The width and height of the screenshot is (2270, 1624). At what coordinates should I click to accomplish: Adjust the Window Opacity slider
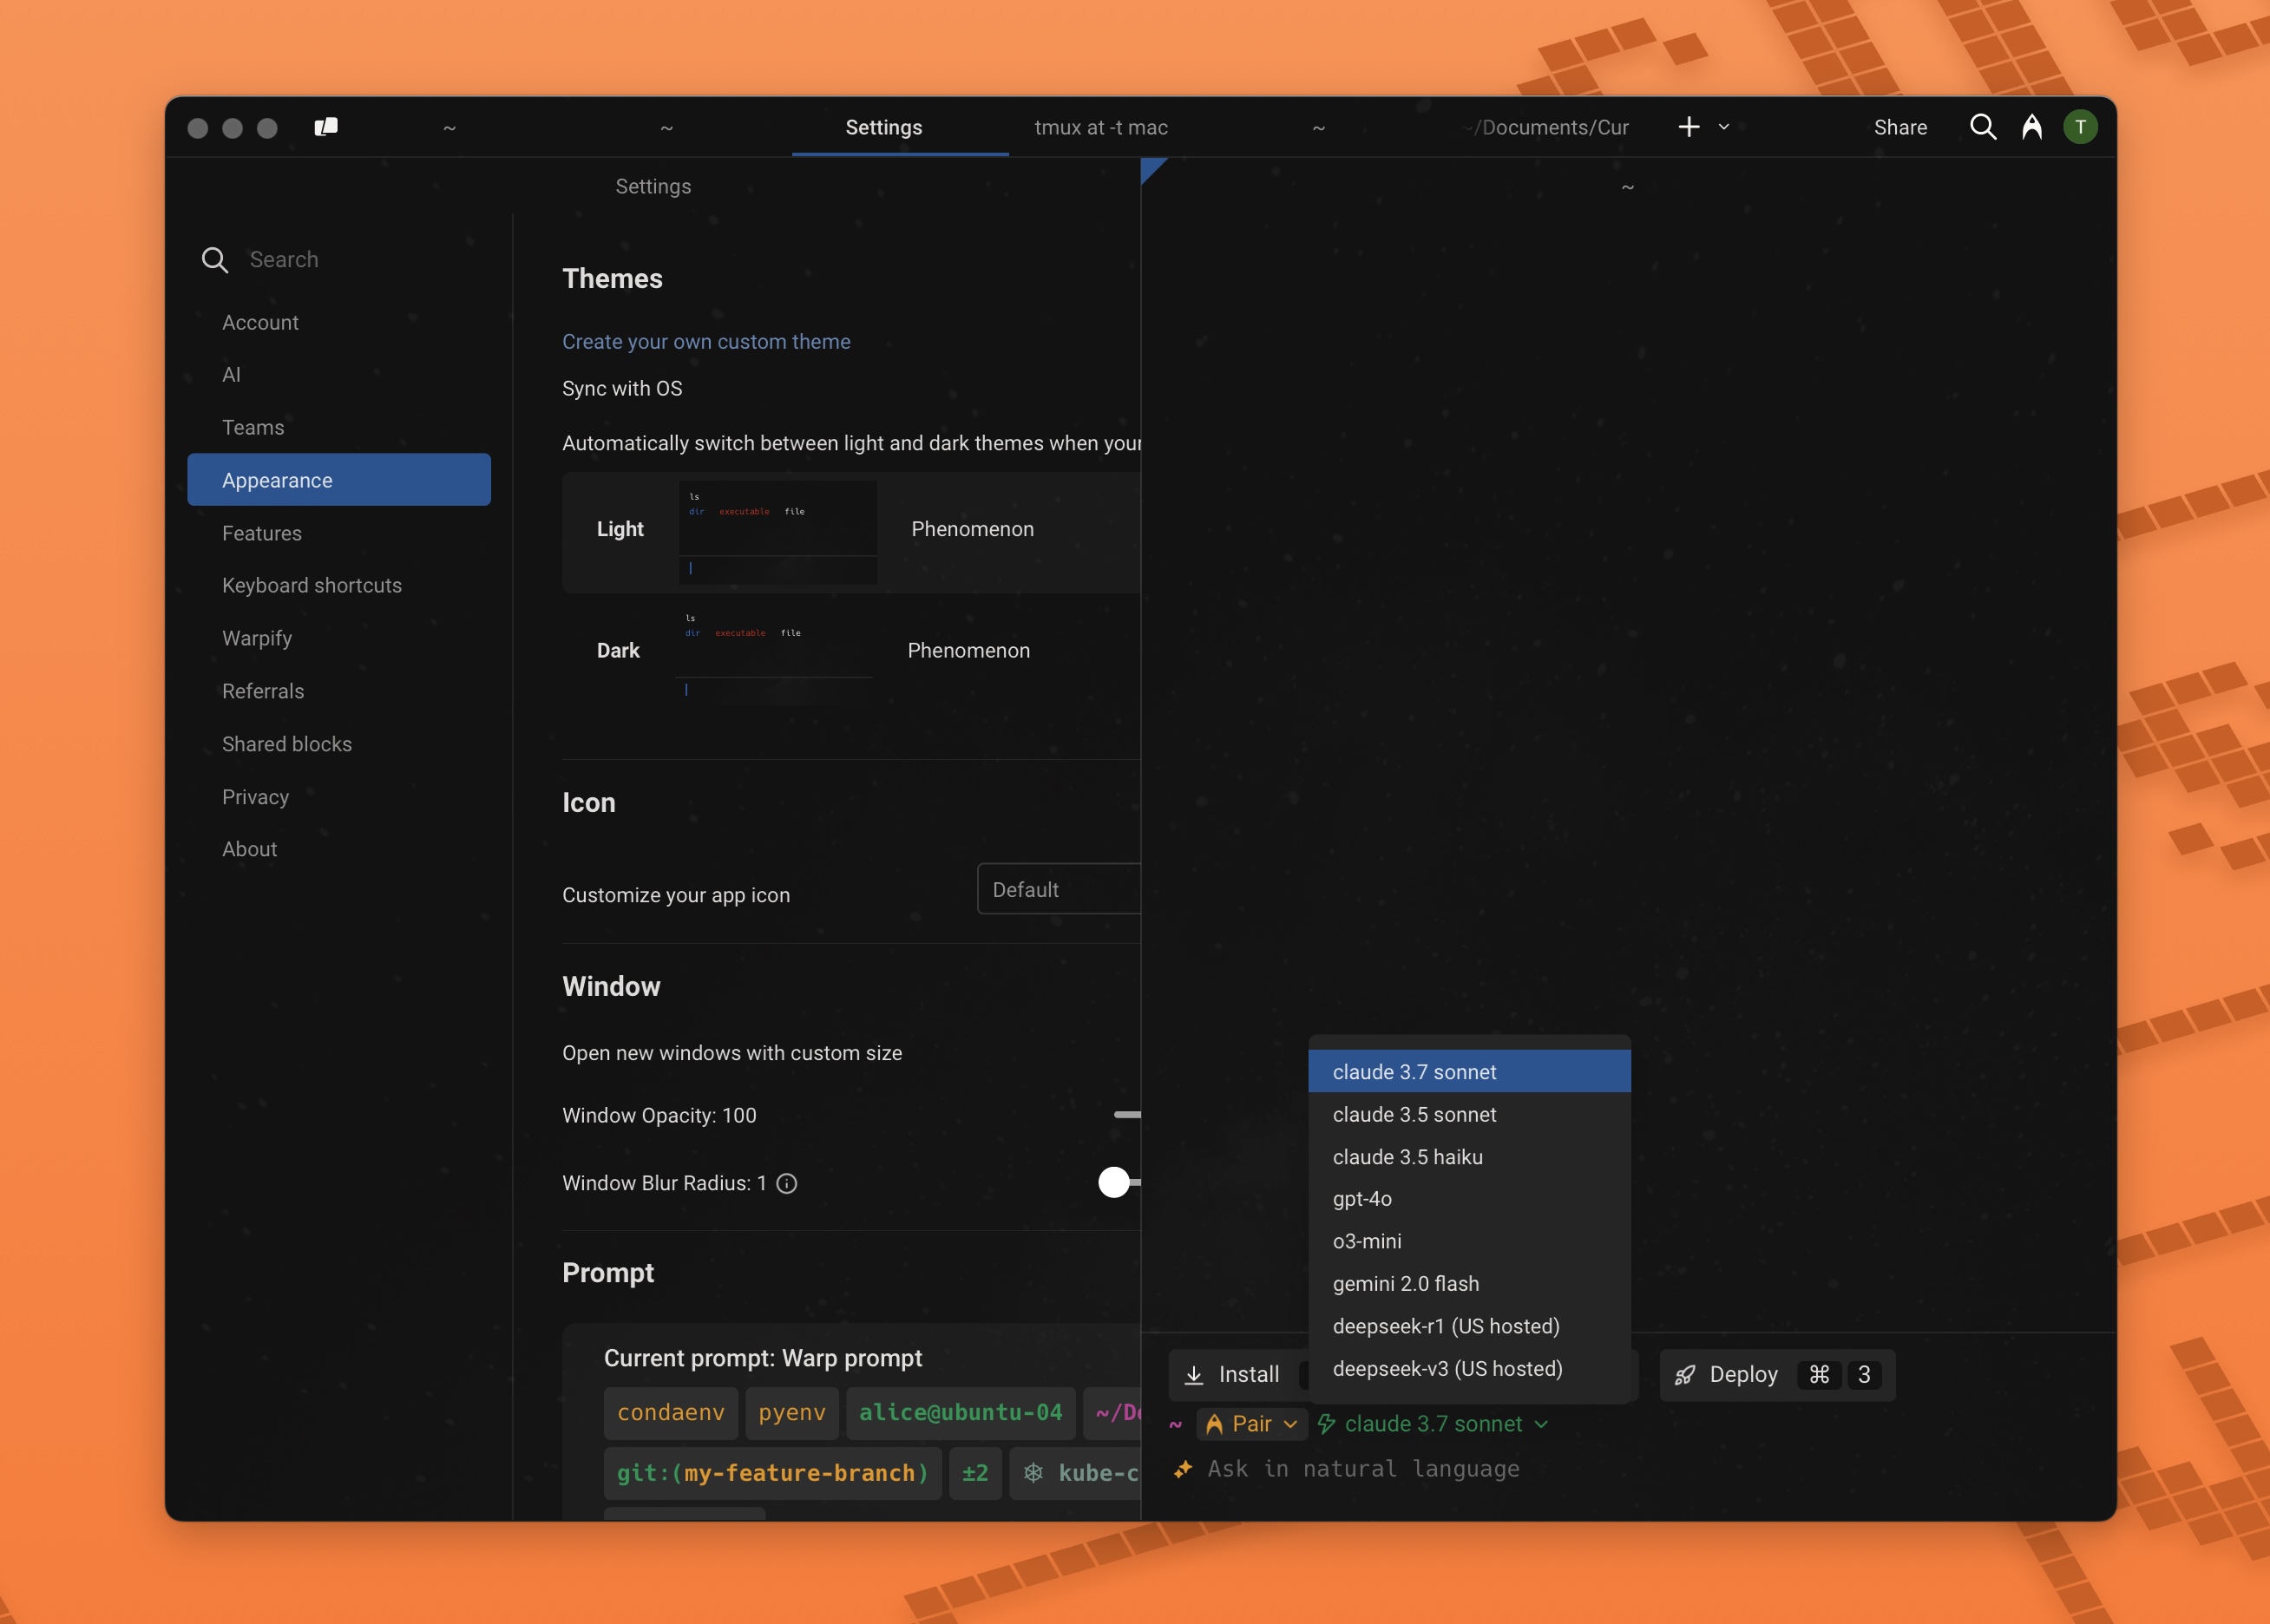(x=1127, y=1115)
